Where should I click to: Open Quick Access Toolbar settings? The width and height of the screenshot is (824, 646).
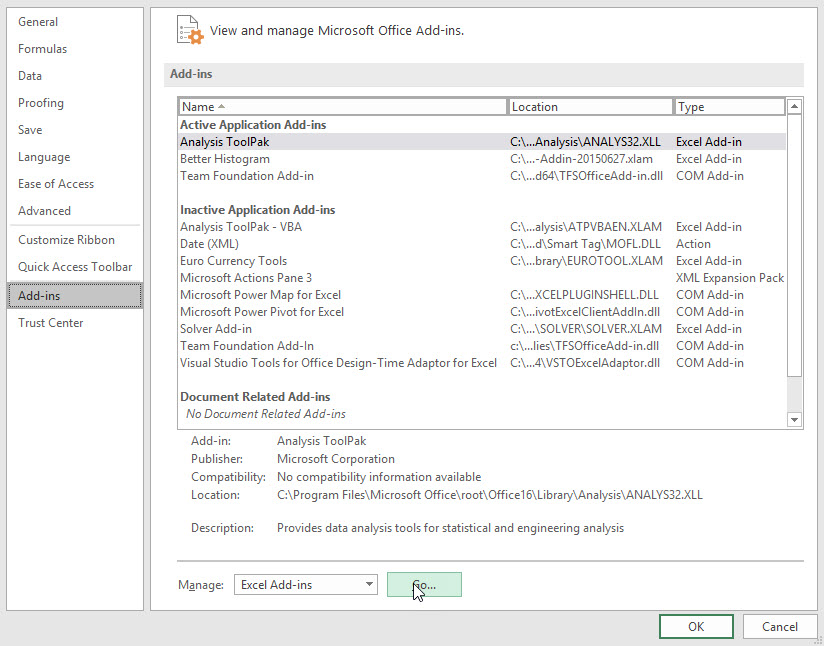tap(75, 266)
